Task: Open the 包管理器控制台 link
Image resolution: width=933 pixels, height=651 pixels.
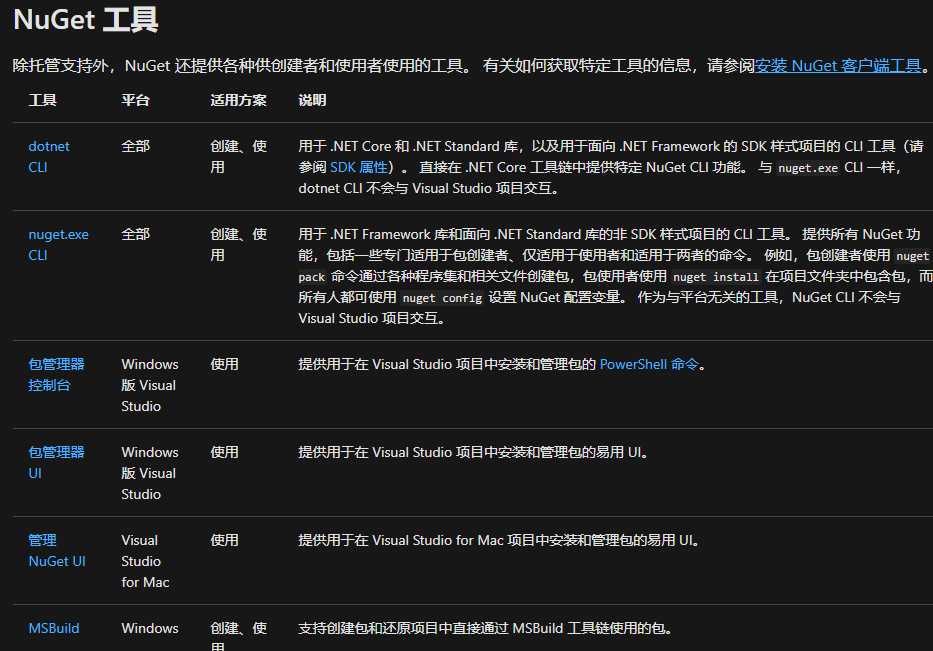Action: coord(56,374)
